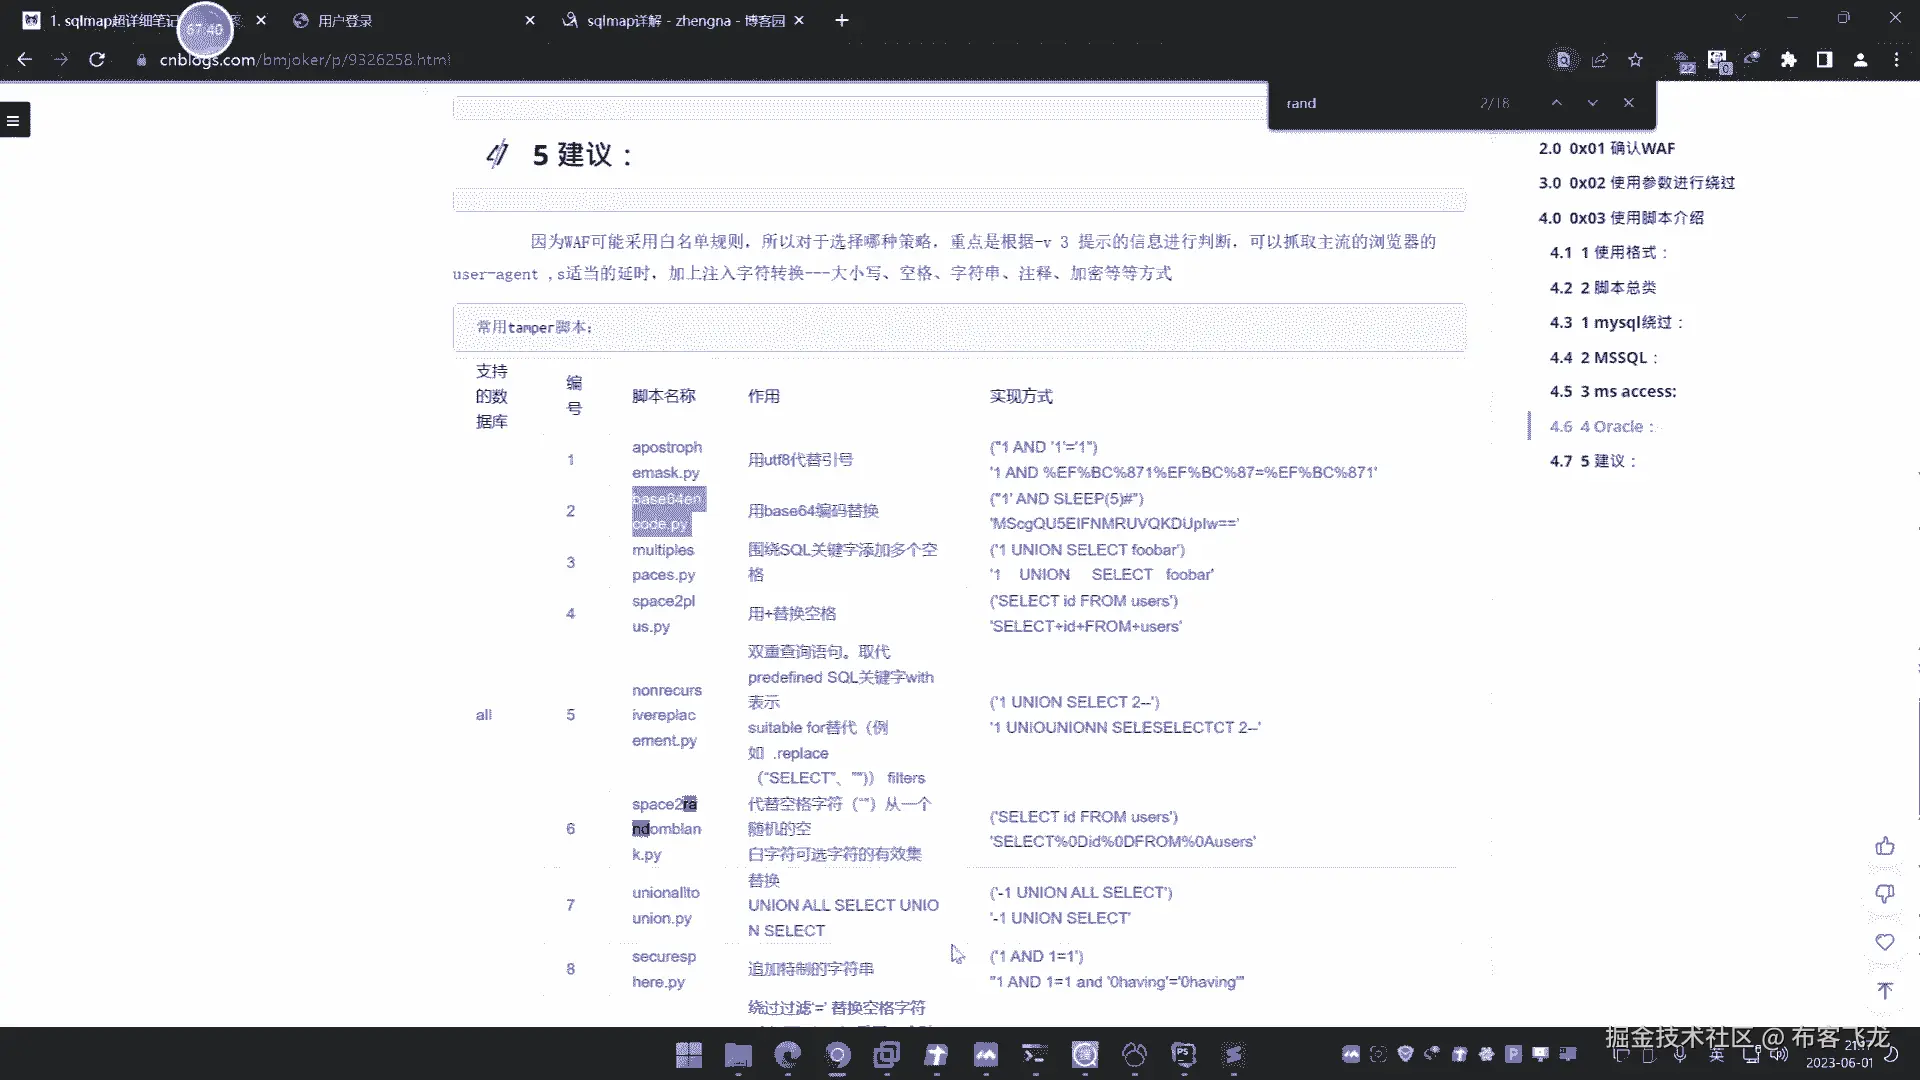This screenshot has height=1080, width=1920.
Task: Open the tab search dropdown chevron
Action: (x=1740, y=18)
